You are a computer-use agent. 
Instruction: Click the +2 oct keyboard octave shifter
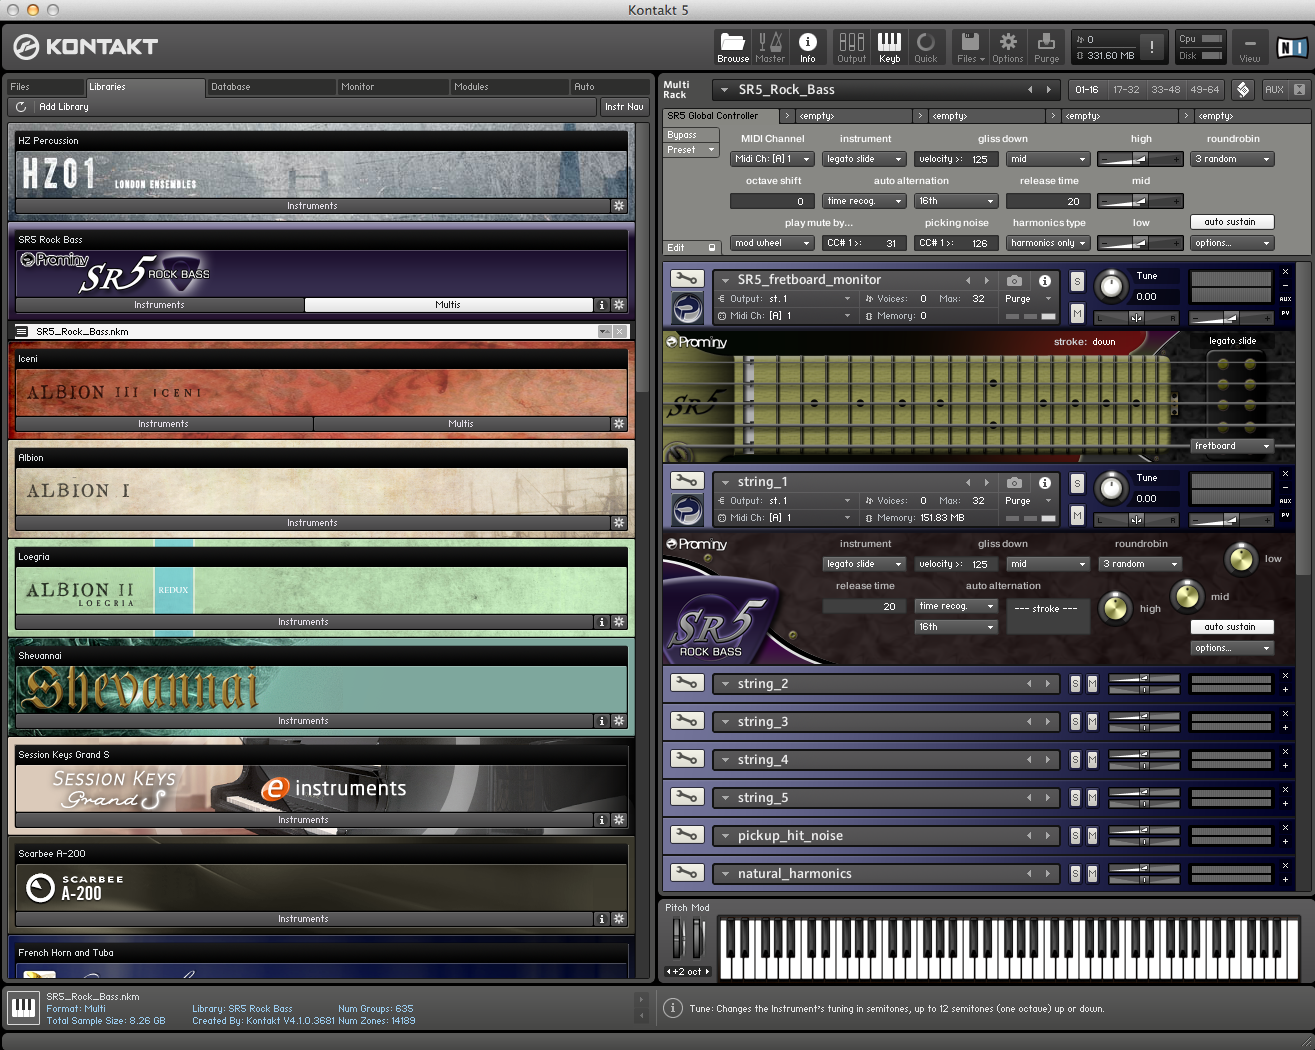pos(688,971)
